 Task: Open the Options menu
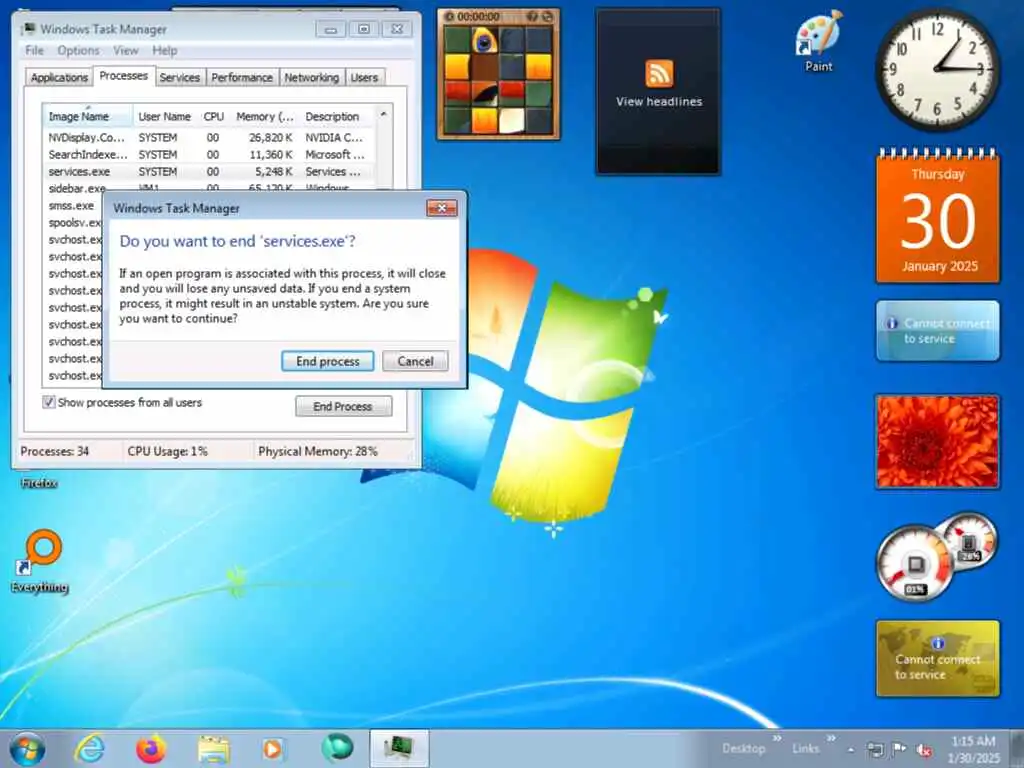tap(78, 50)
